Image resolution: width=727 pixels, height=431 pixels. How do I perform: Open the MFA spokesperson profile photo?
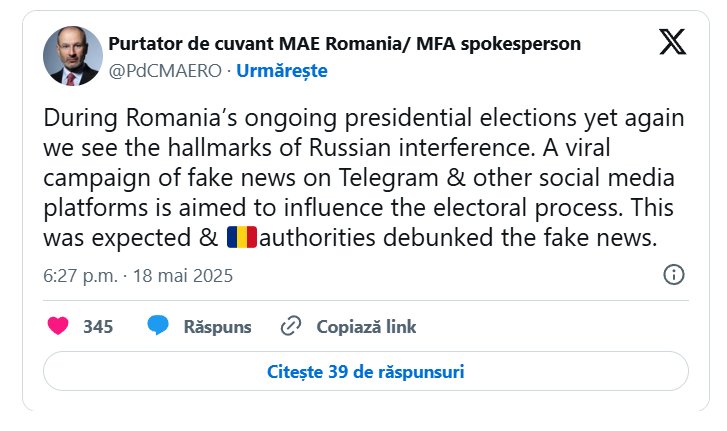coord(72,57)
